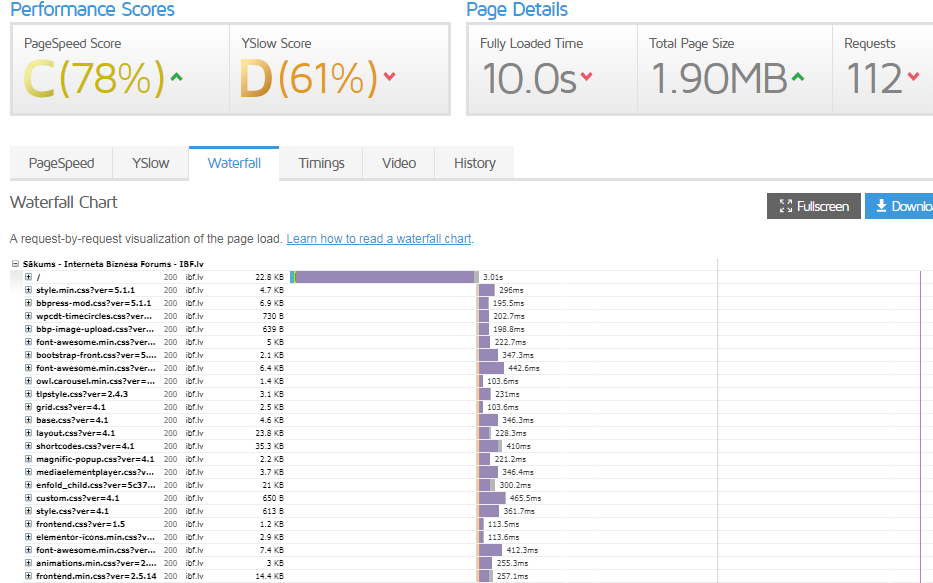This screenshot has height=583, width=933.
Task: Click the Requests red down arrow
Action: click(913, 78)
